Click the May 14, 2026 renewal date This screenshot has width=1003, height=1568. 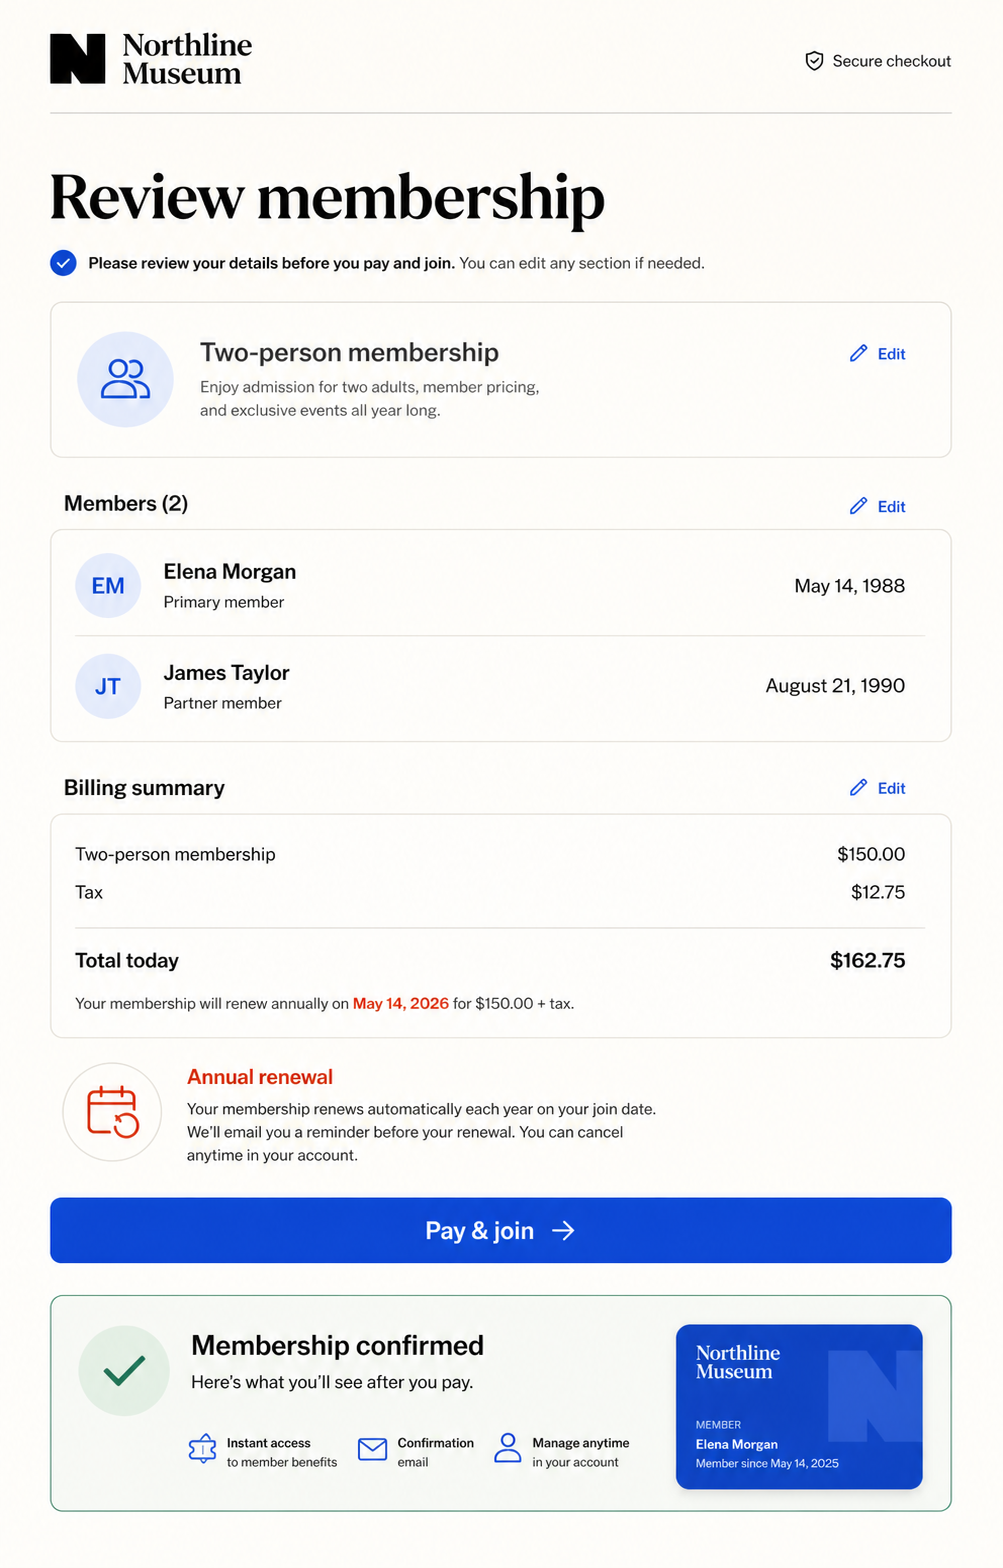401,1003
